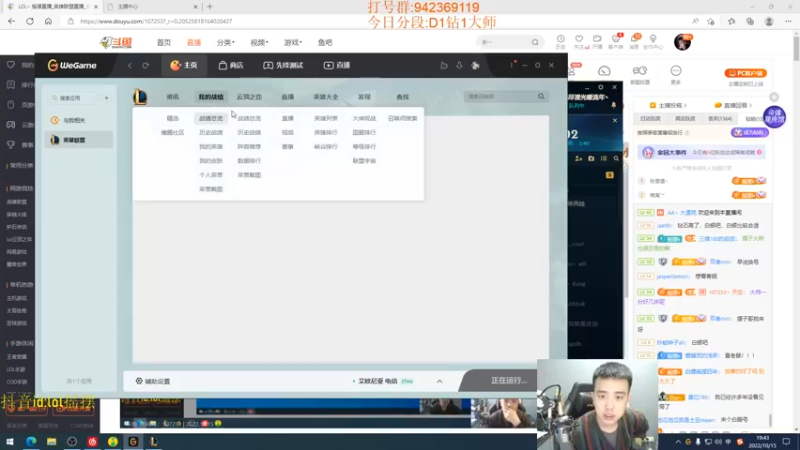Open 发现 menu in LoL nav
Image resolution: width=800 pixels, height=450 pixels.
pos(364,96)
